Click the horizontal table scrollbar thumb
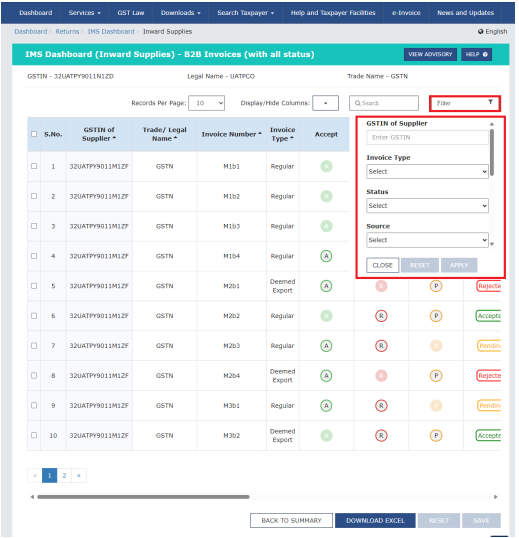This screenshot has width=519, height=538. coord(143,497)
